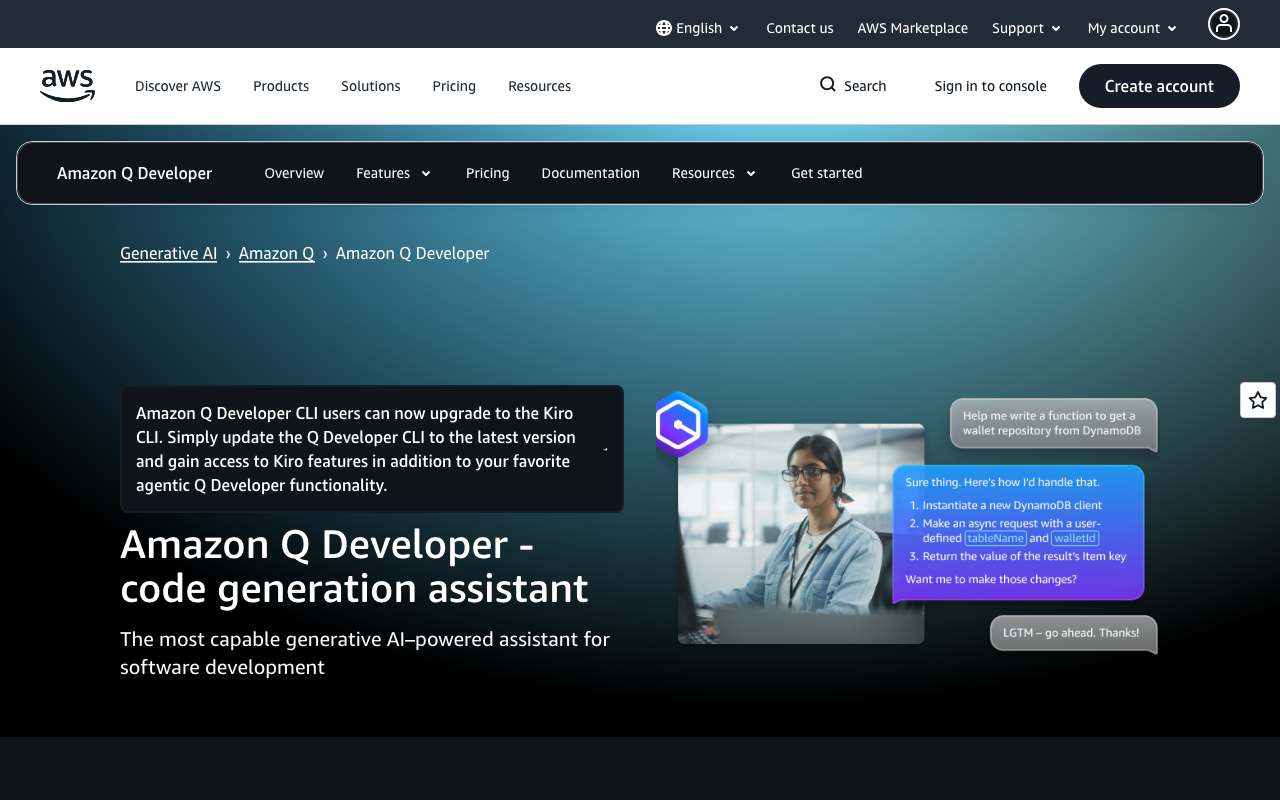Select Pricing in the product navigation
Viewport: 1280px width, 800px height.
tap(487, 173)
